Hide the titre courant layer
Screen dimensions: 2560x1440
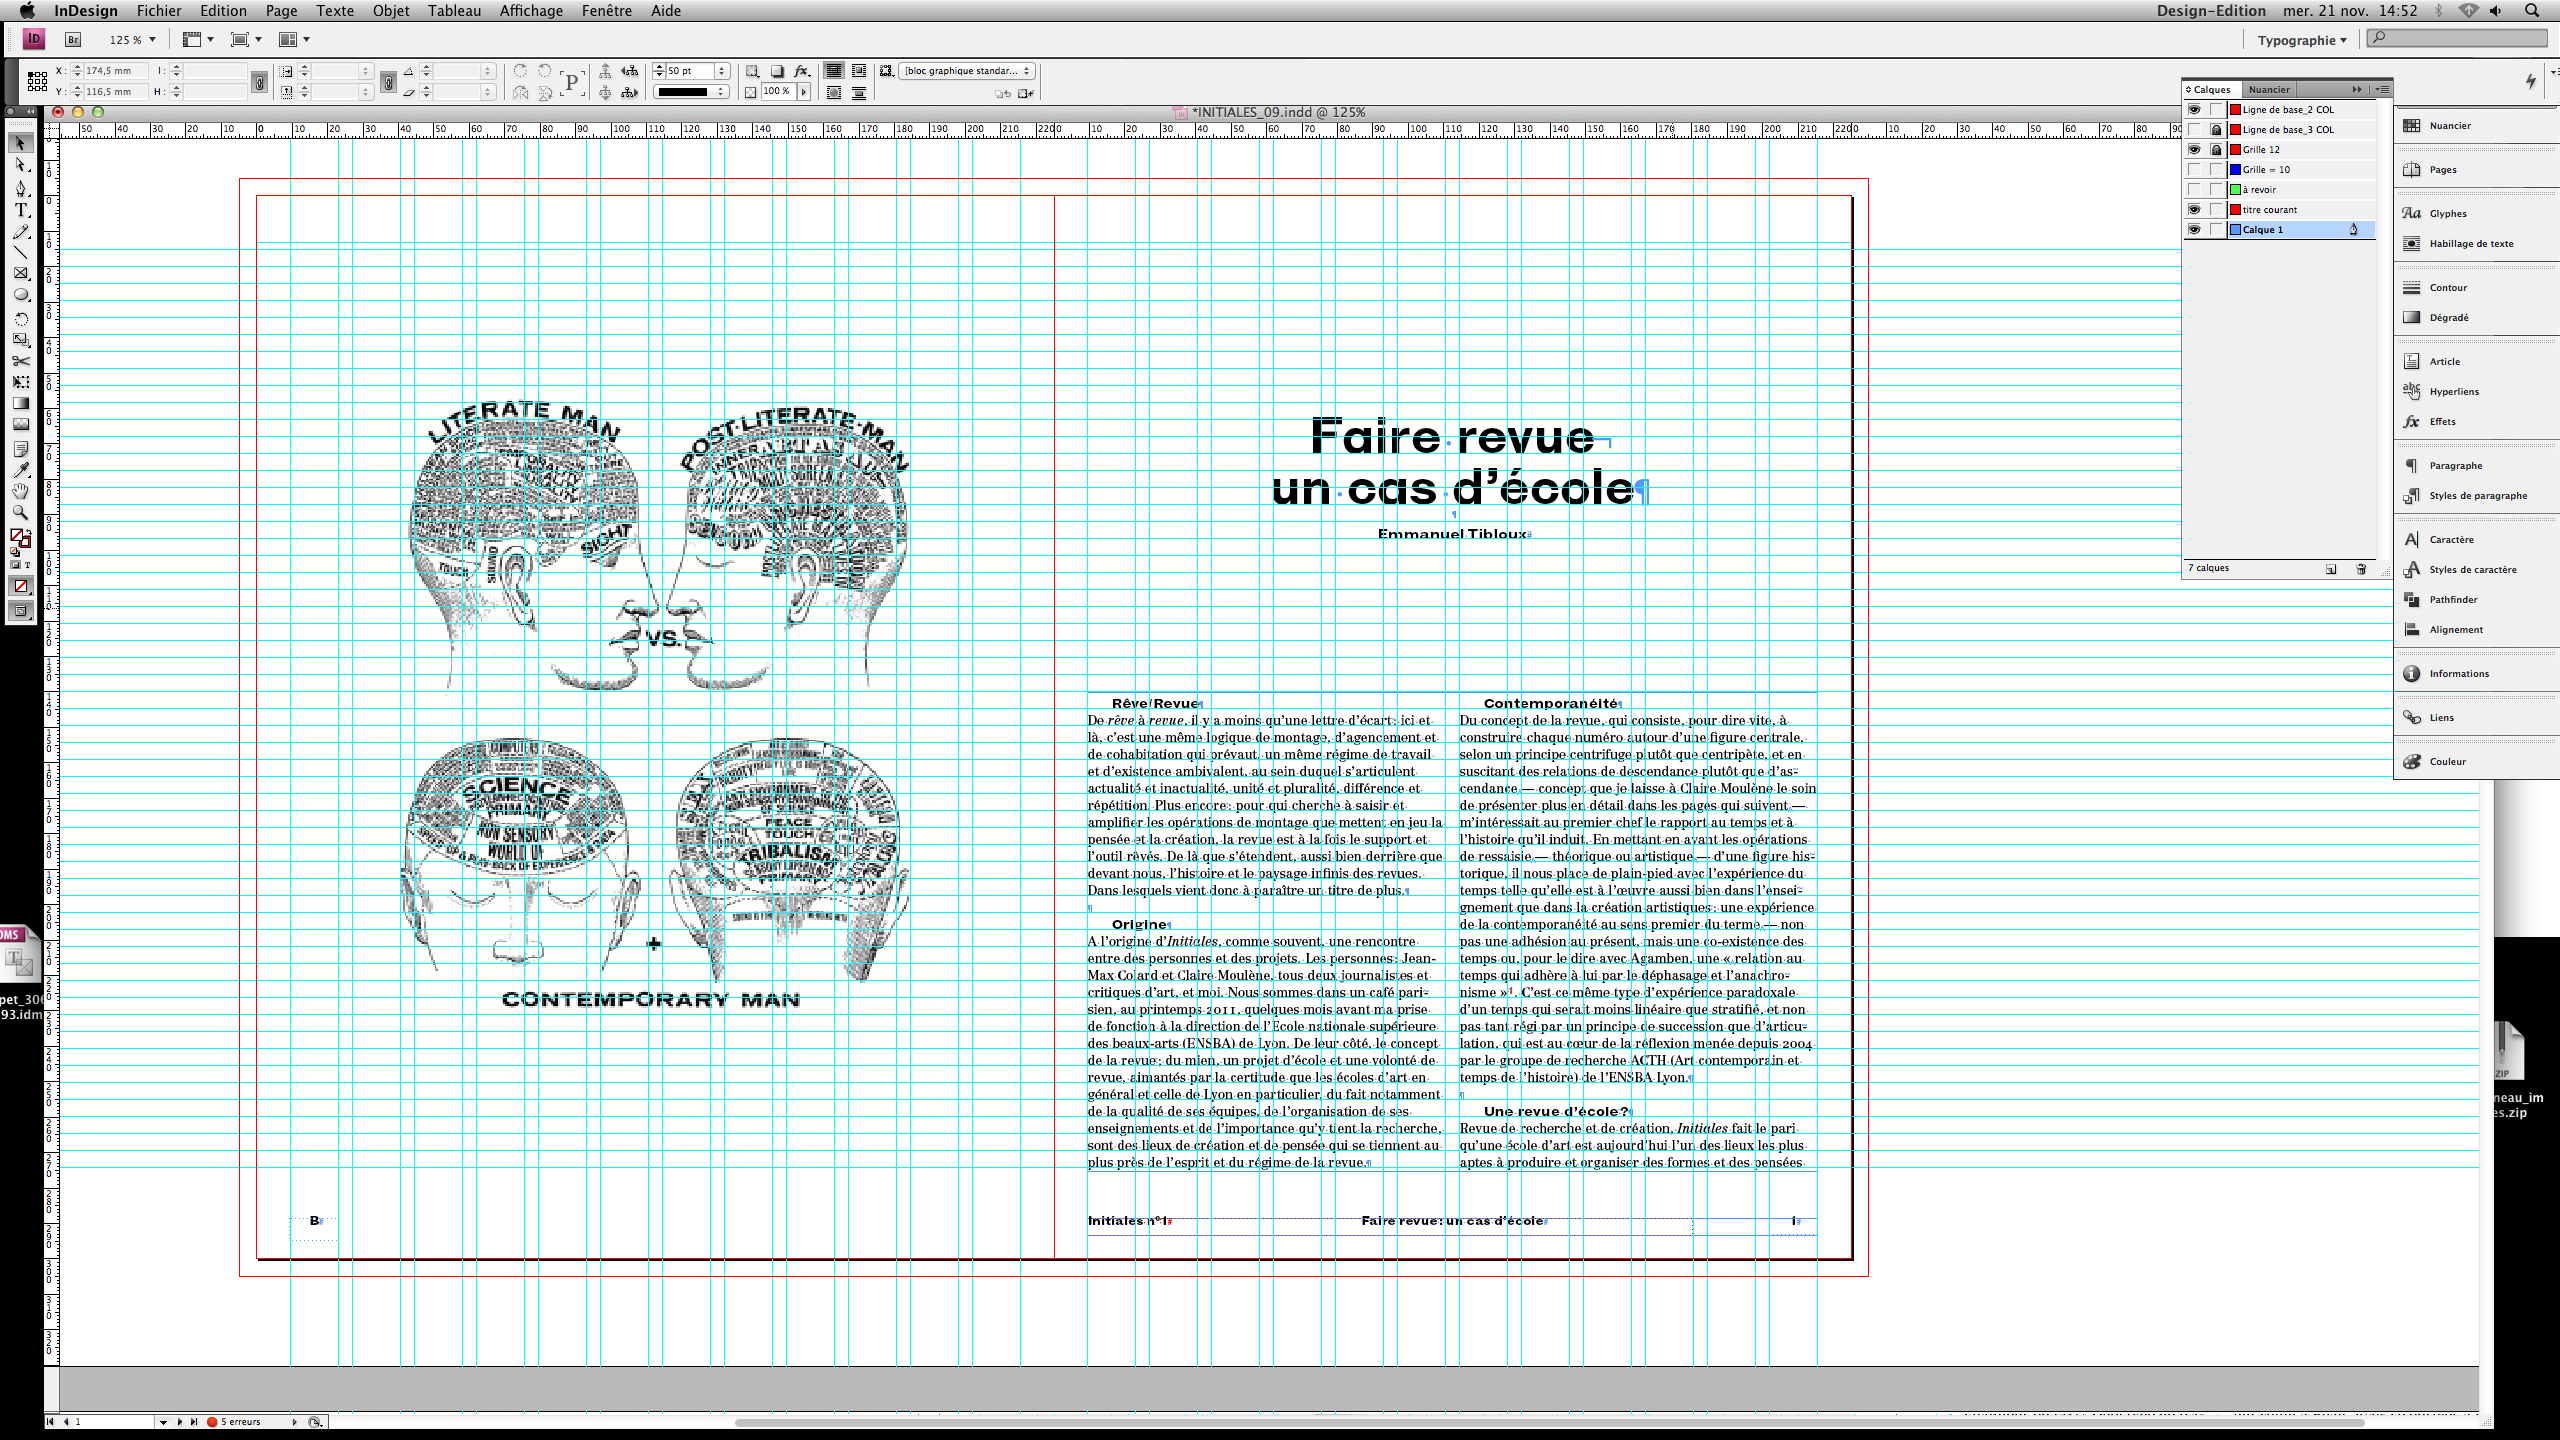pyautogui.click(x=2194, y=209)
